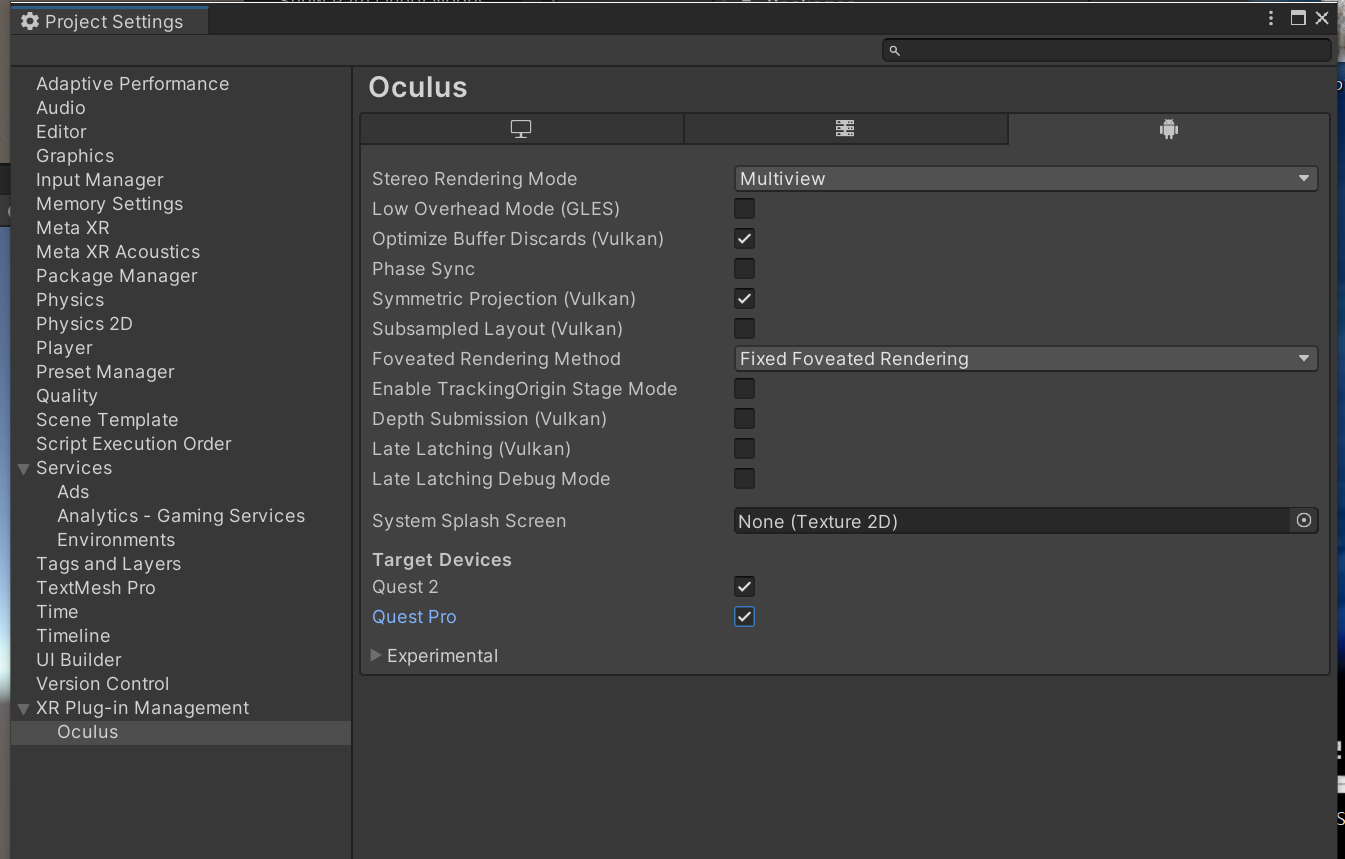Open Version Control settings
This screenshot has height=859, width=1345.
(x=102, y=684)
